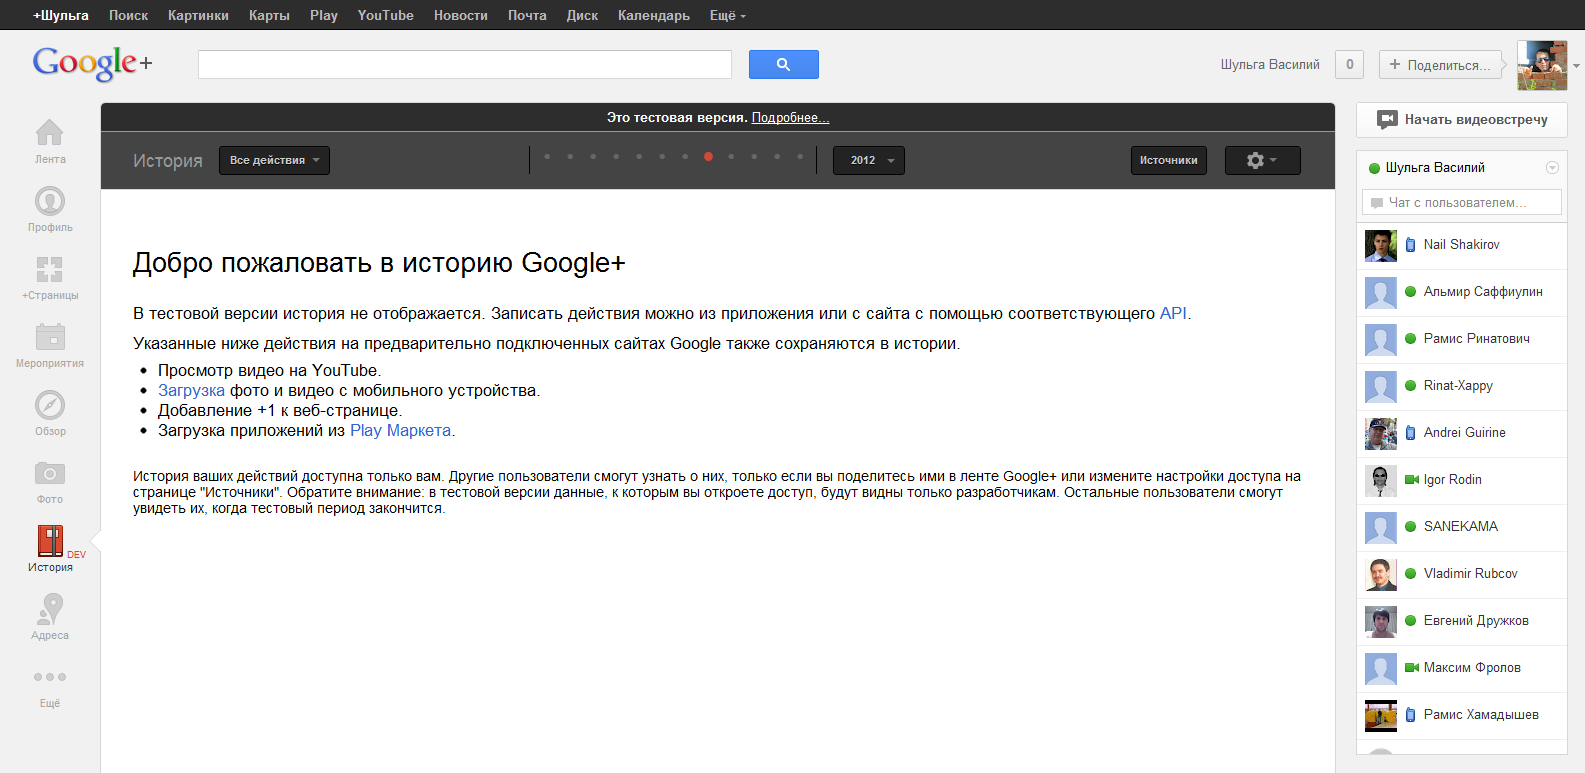Screen dimensions: 1585x773
Task: Click the video camera icon in Начать видеовстречу
Action: [x=1387, y=120]
